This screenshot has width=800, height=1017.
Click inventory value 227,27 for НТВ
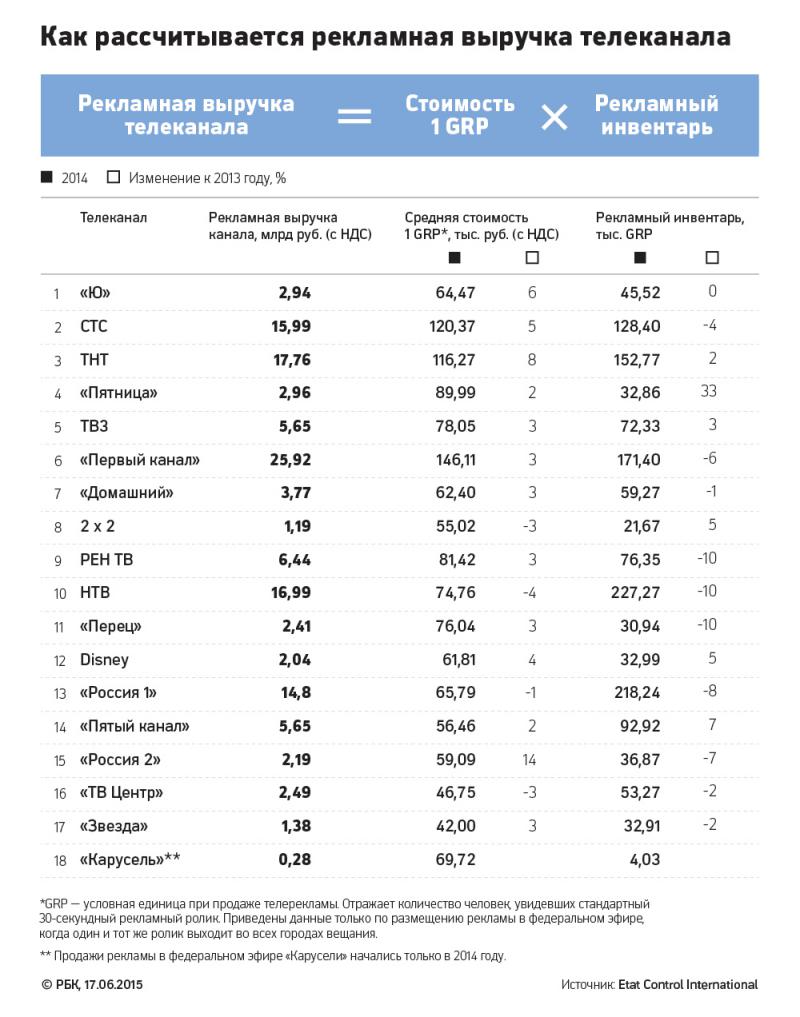(x=635, y=592)
